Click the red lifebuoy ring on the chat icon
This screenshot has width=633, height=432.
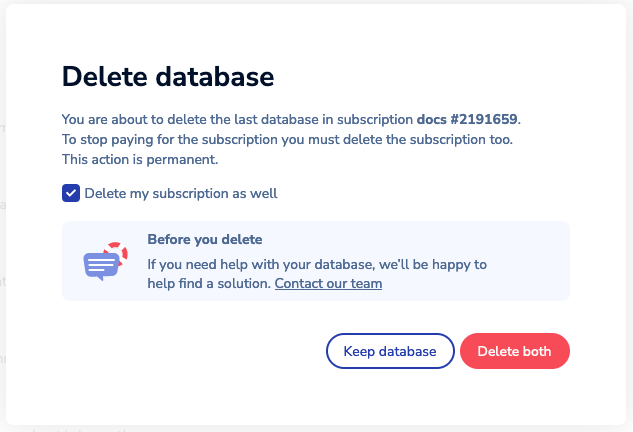pyautogui.click(x=116, y=249)
